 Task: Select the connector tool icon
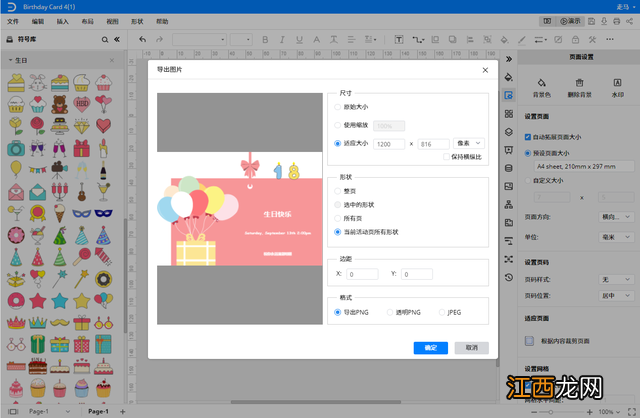click(418, 40)
